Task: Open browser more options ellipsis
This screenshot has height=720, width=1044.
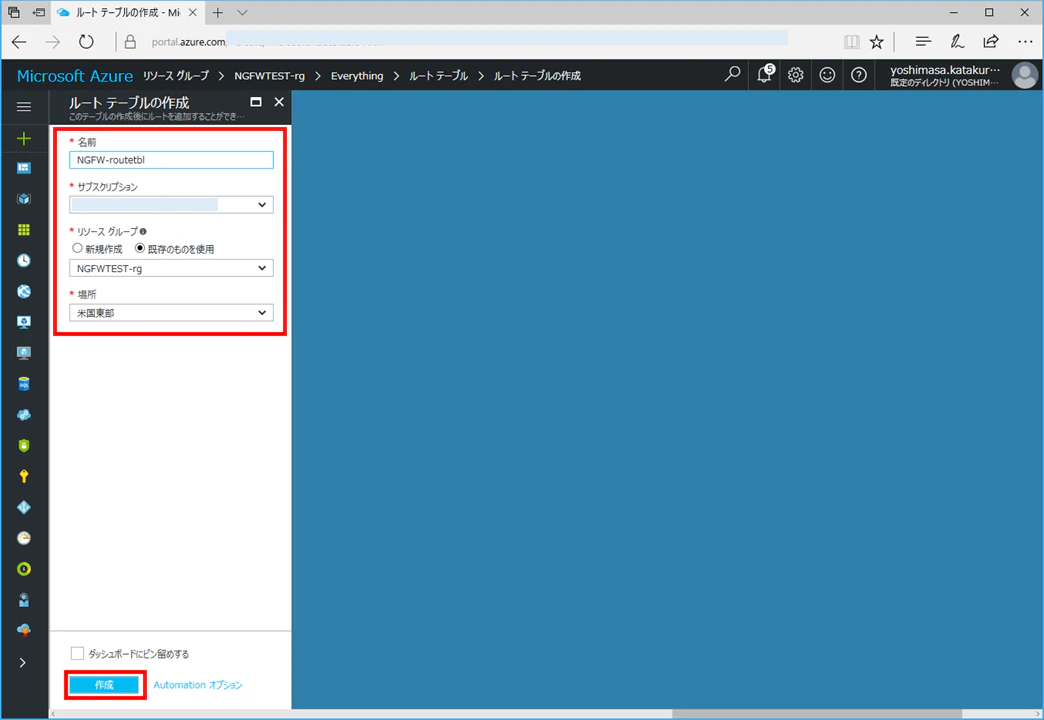Action: click(x=1025, y=42)
